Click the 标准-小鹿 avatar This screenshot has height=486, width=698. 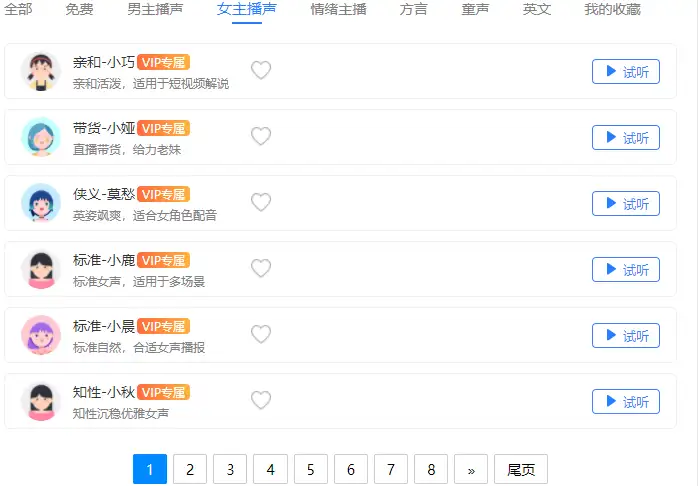coord(41,269)
